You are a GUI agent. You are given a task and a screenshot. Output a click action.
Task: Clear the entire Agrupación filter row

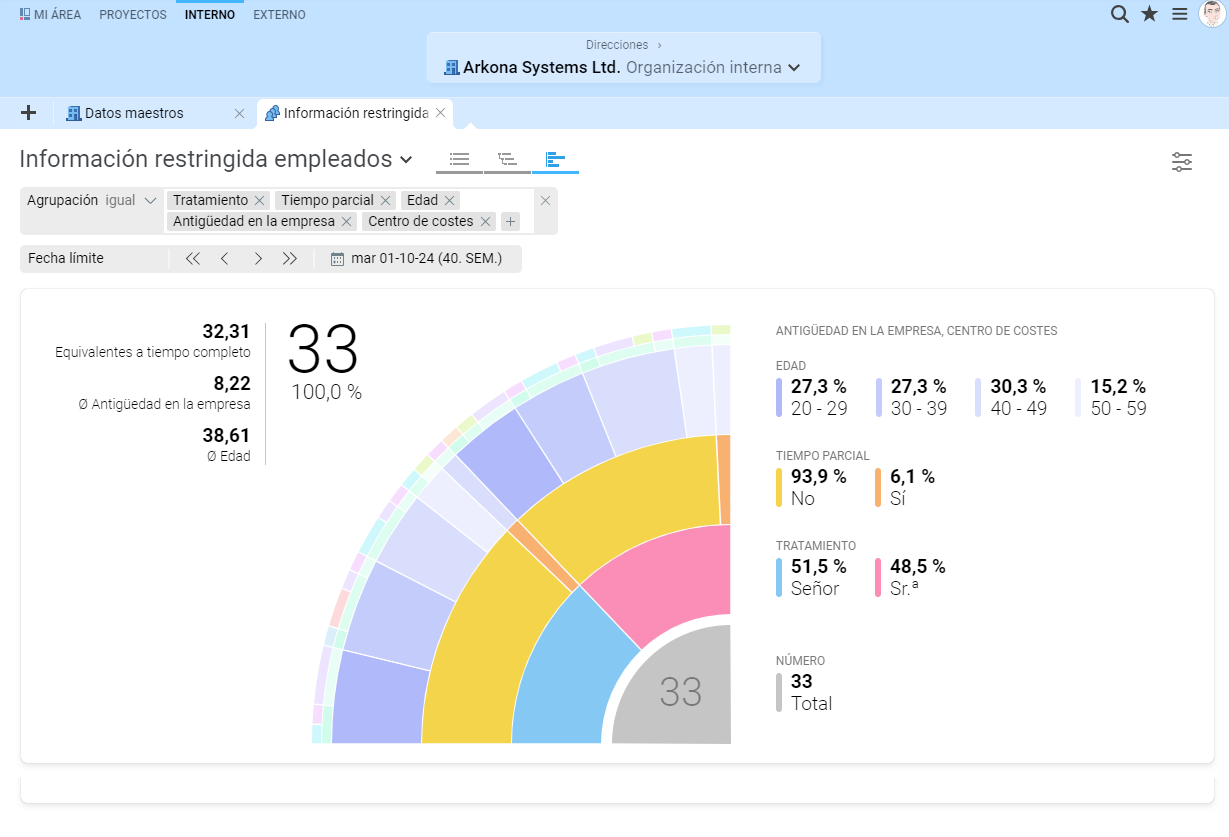545,201
